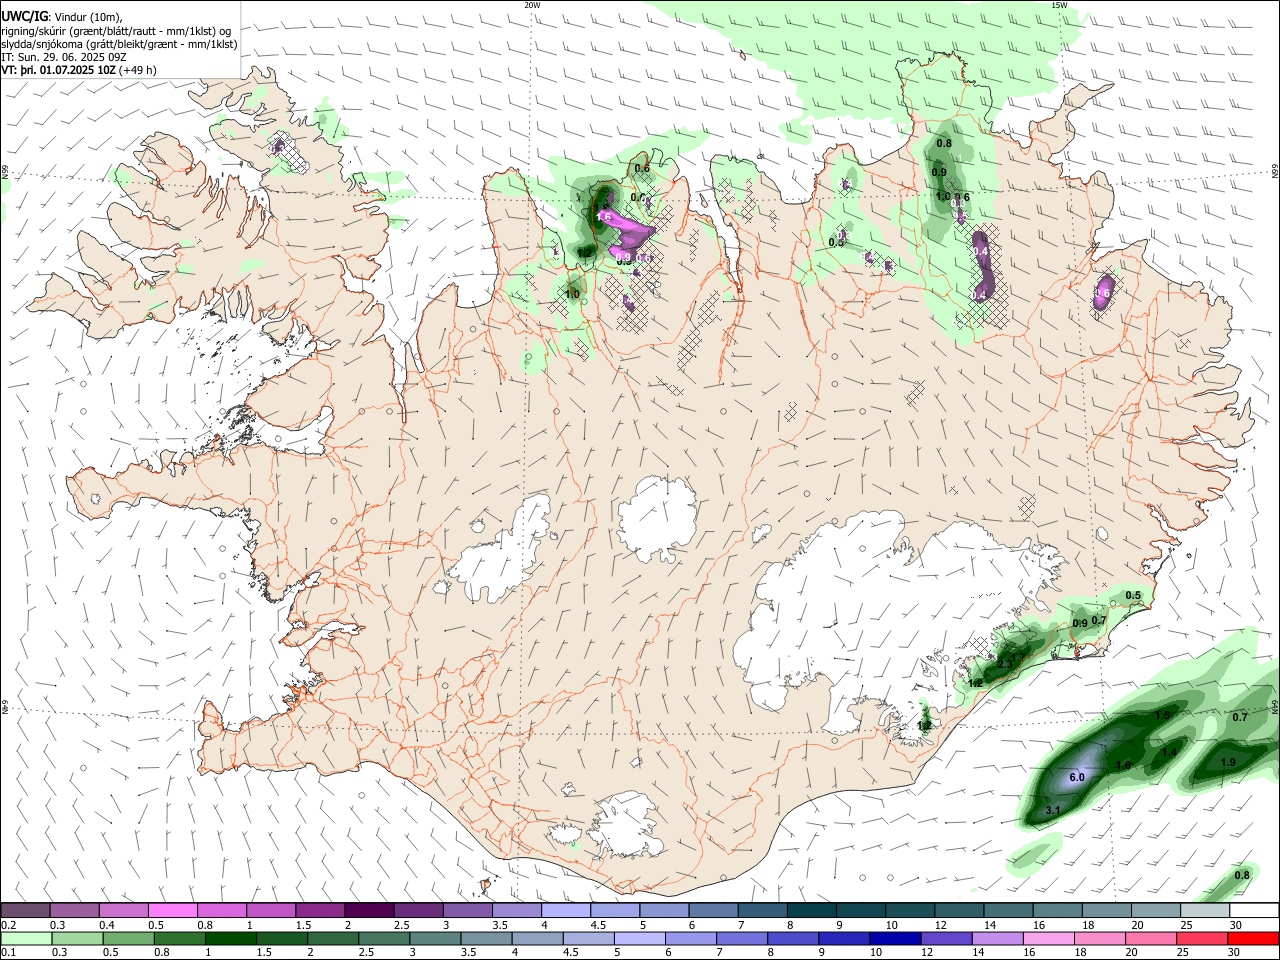Pick the dark teal 8 swatch on the snow scale
The image size is (1280, 960).
(811, 911)
